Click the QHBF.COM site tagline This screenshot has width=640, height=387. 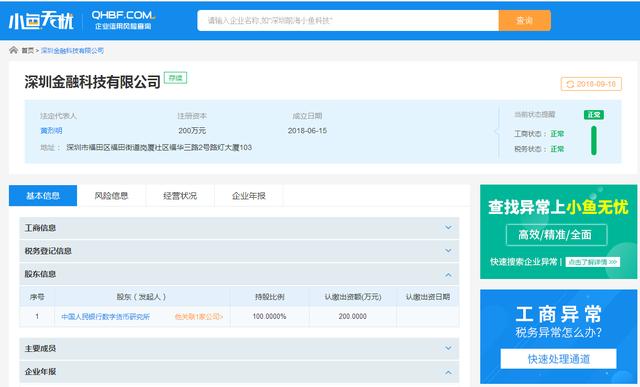(x=123, y=20)
